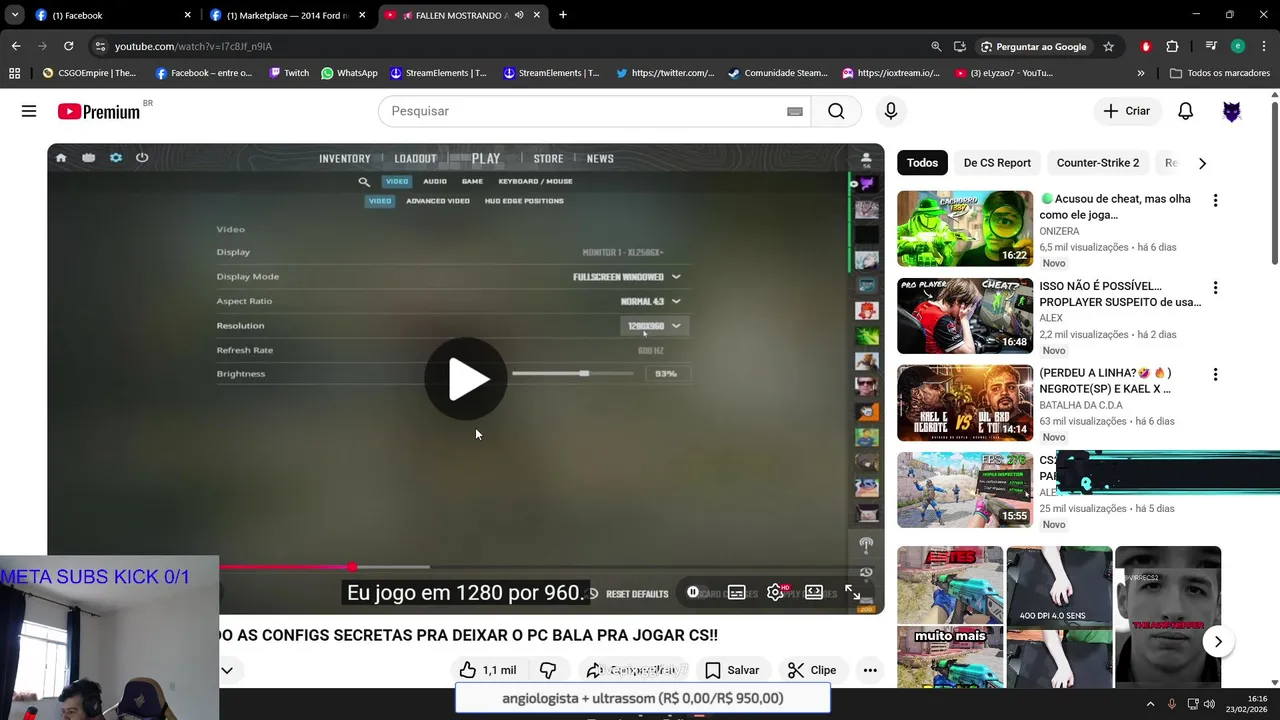The image size is (1280, 720).
Task: Select the Todos filter chip
Action: (922, 163)
